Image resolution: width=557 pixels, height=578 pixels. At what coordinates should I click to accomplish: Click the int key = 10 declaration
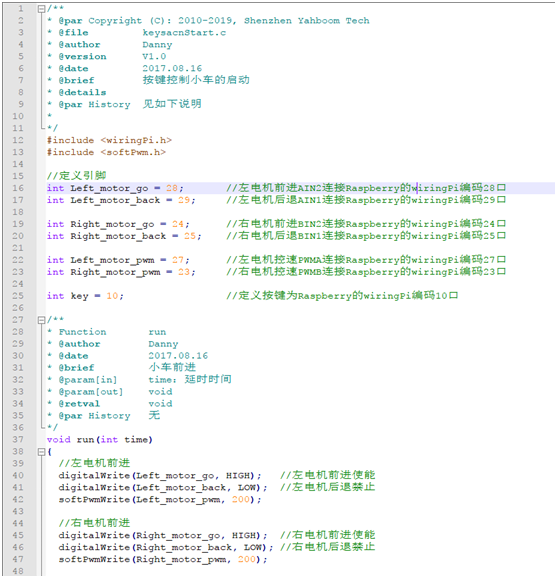pyautogui.click(x=85, y=296)
